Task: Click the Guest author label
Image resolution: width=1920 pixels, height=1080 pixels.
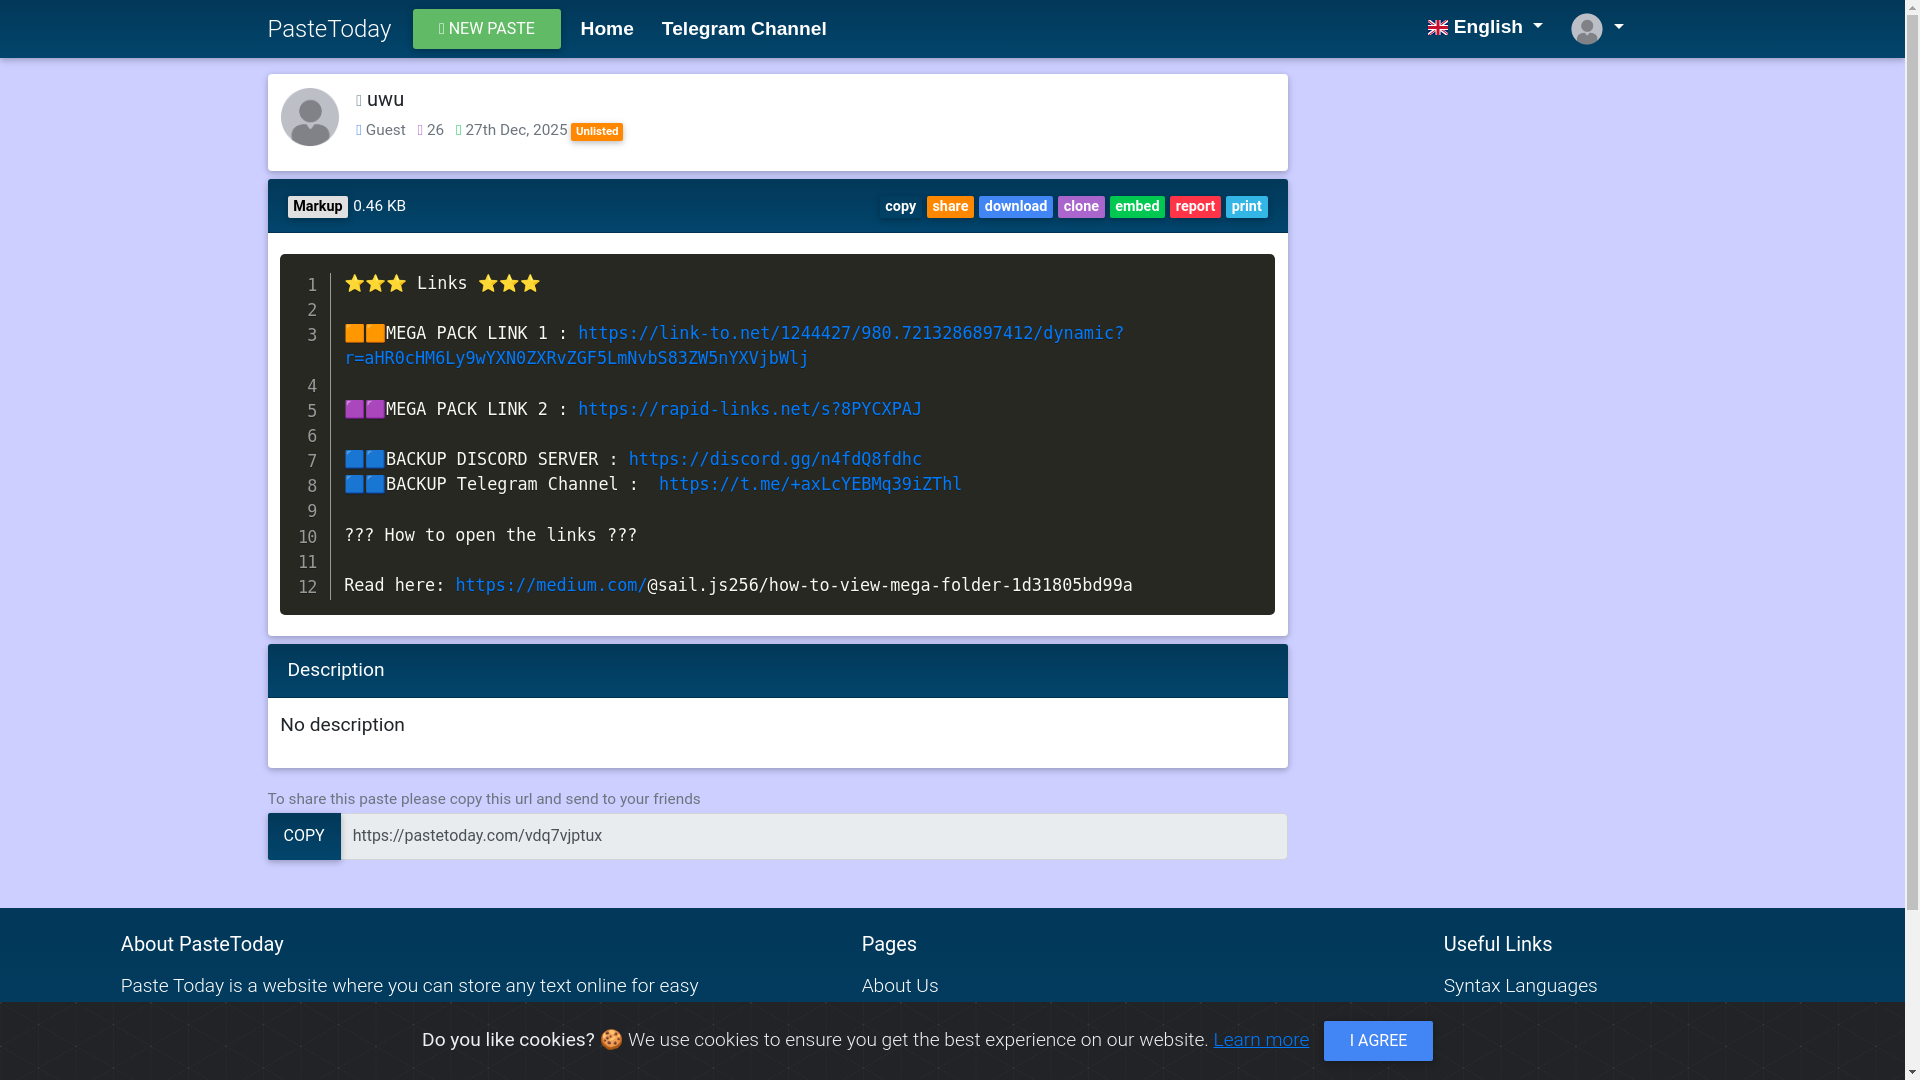Action: (385, 130)
